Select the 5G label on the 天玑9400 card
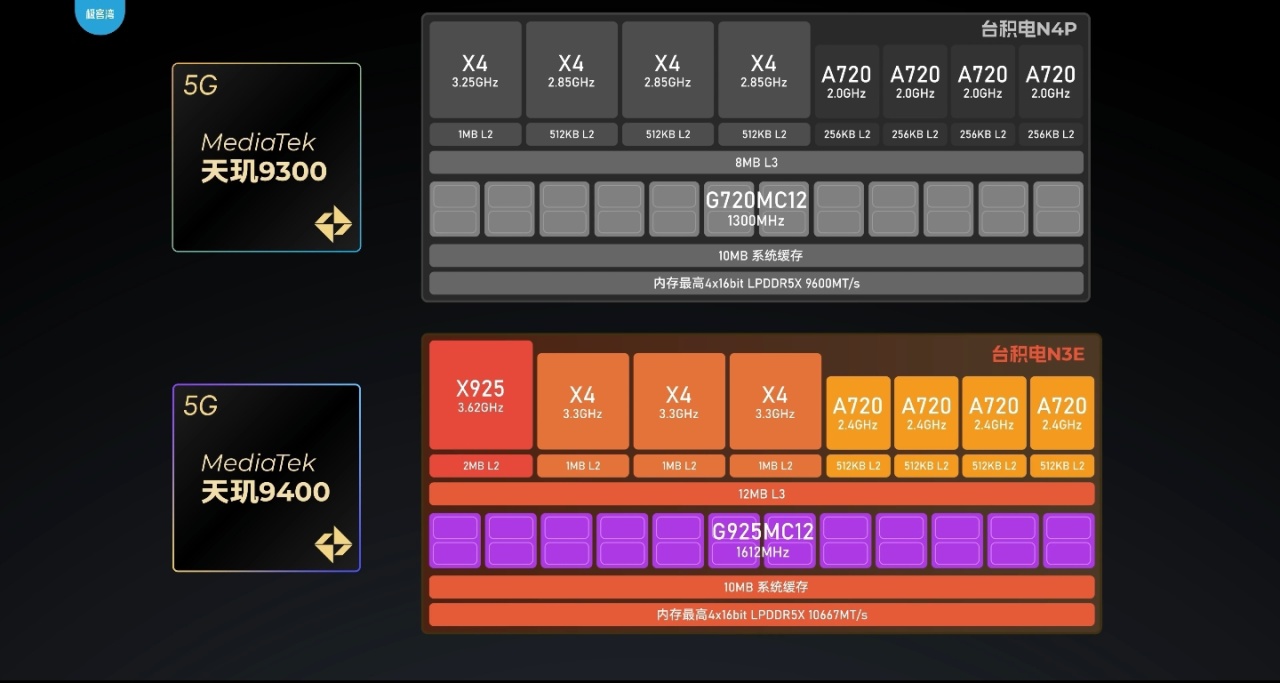This screenshot has width=1280, height=683. pyautogui.click(x=200, y=405)
